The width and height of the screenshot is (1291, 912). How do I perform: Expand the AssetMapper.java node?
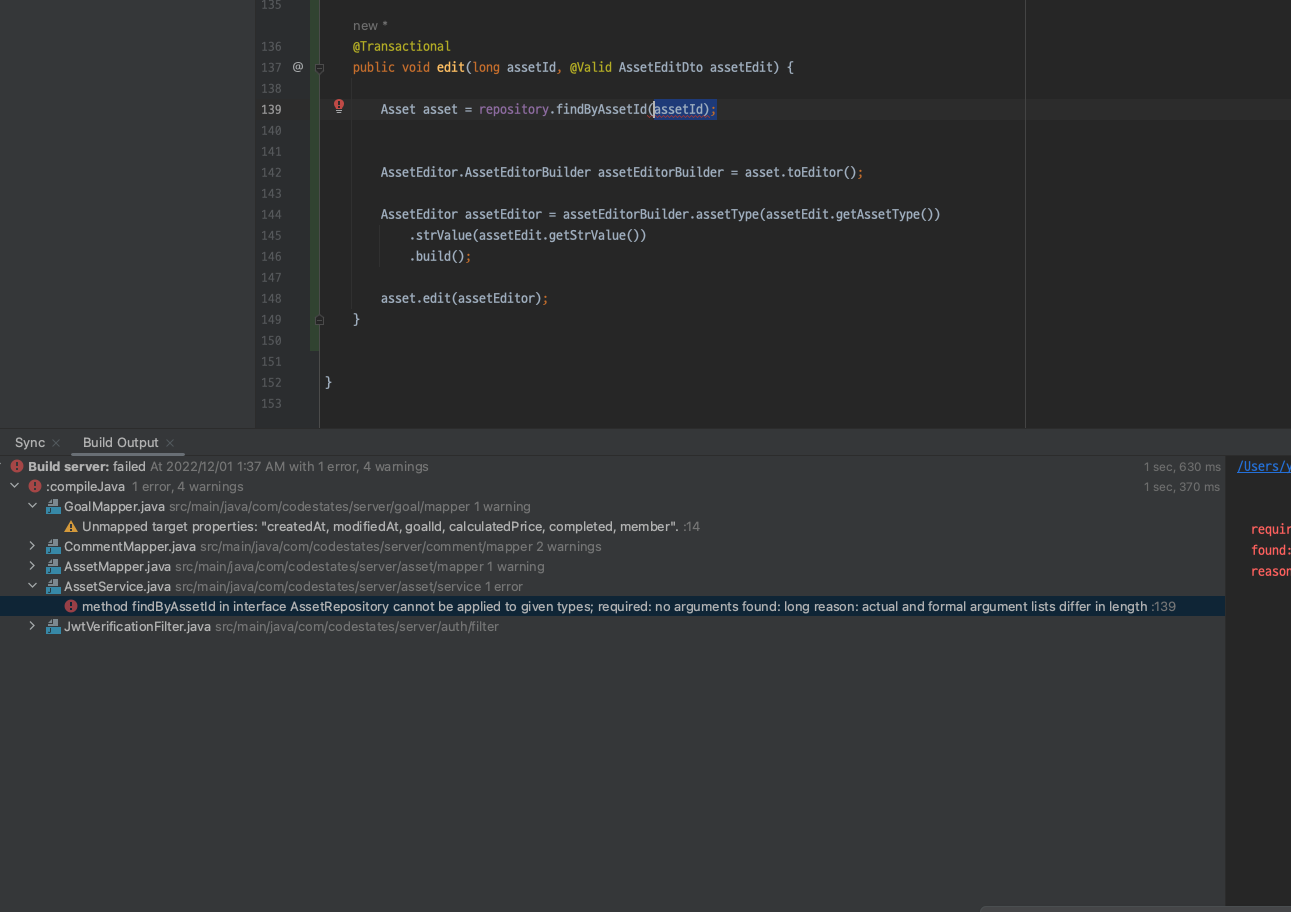coord(32,566)
